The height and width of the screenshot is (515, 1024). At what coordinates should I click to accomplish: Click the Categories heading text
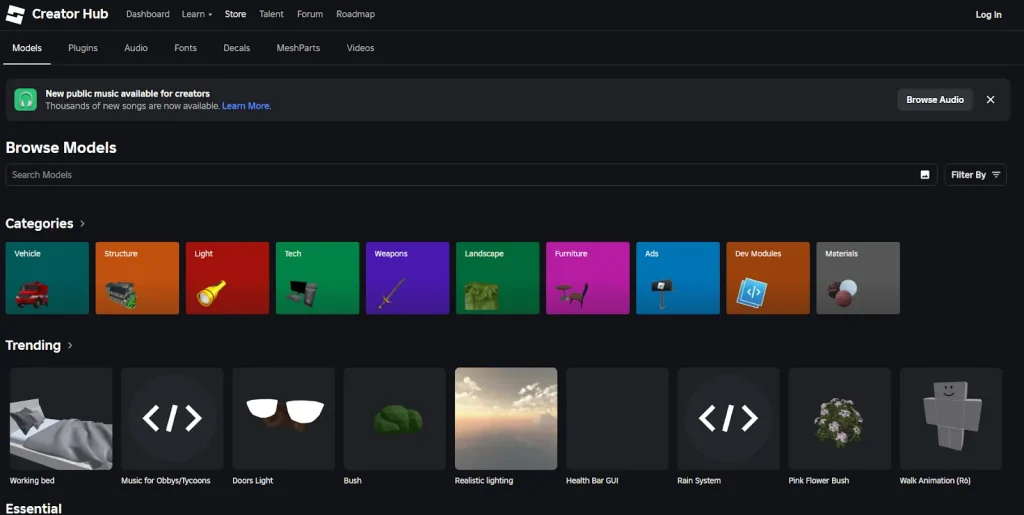click(x=39, y=223)
